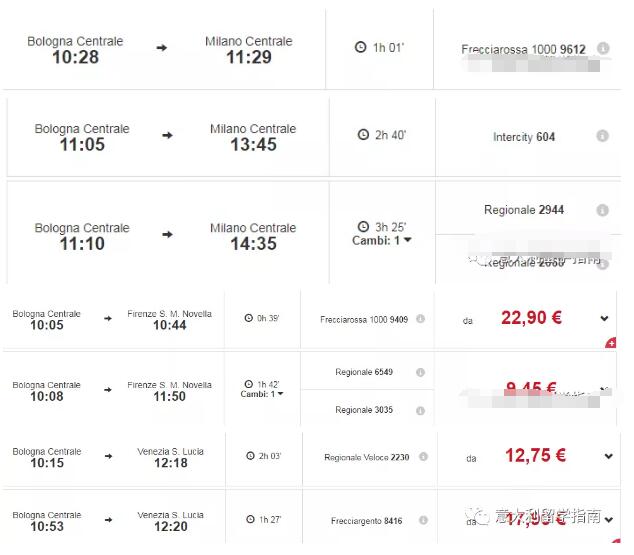Click info icon next to Intercity 604
The image size is (634, 555).
coord(602,135)
